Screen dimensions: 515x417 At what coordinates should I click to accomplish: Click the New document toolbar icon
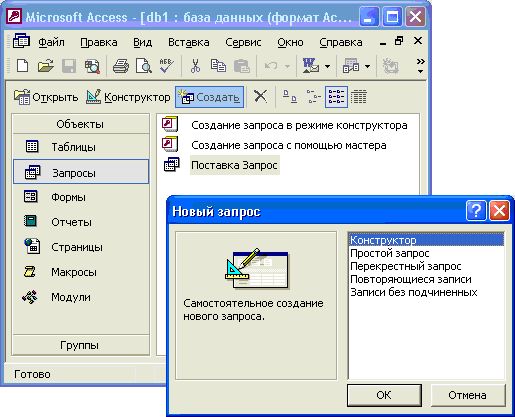pyautogui.click(x=22, y=66)
